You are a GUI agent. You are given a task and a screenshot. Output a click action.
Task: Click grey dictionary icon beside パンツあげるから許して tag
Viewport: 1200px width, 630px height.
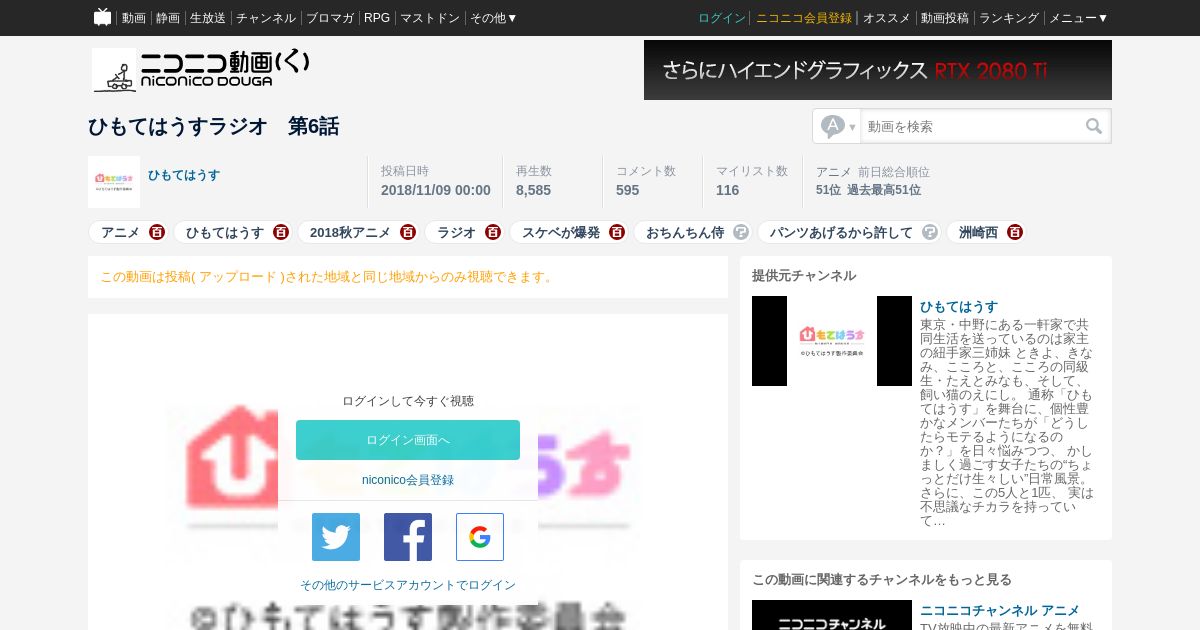pyautogui.click(x=930, y=232)
